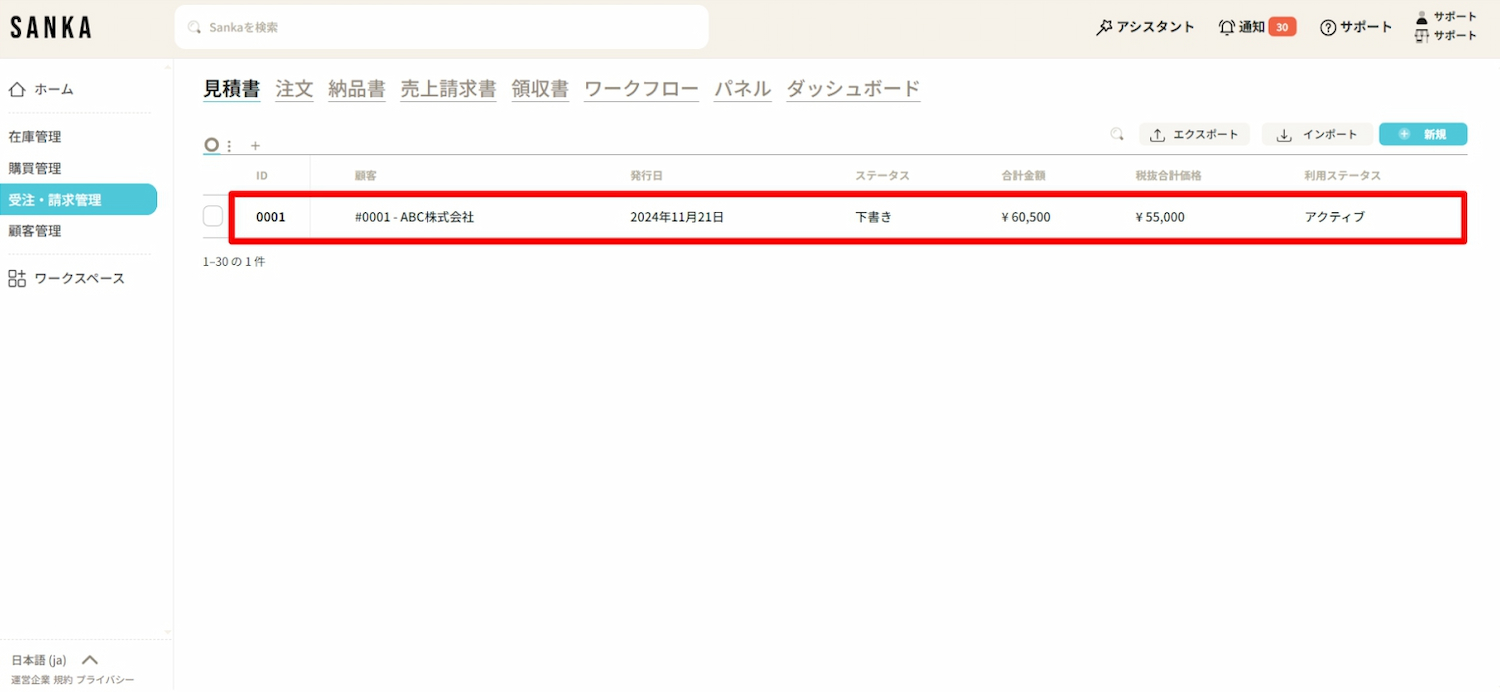Switch to the 売上請求書 tab
The width and height of the screenshot is (1500, 692).
click(448, 88)
